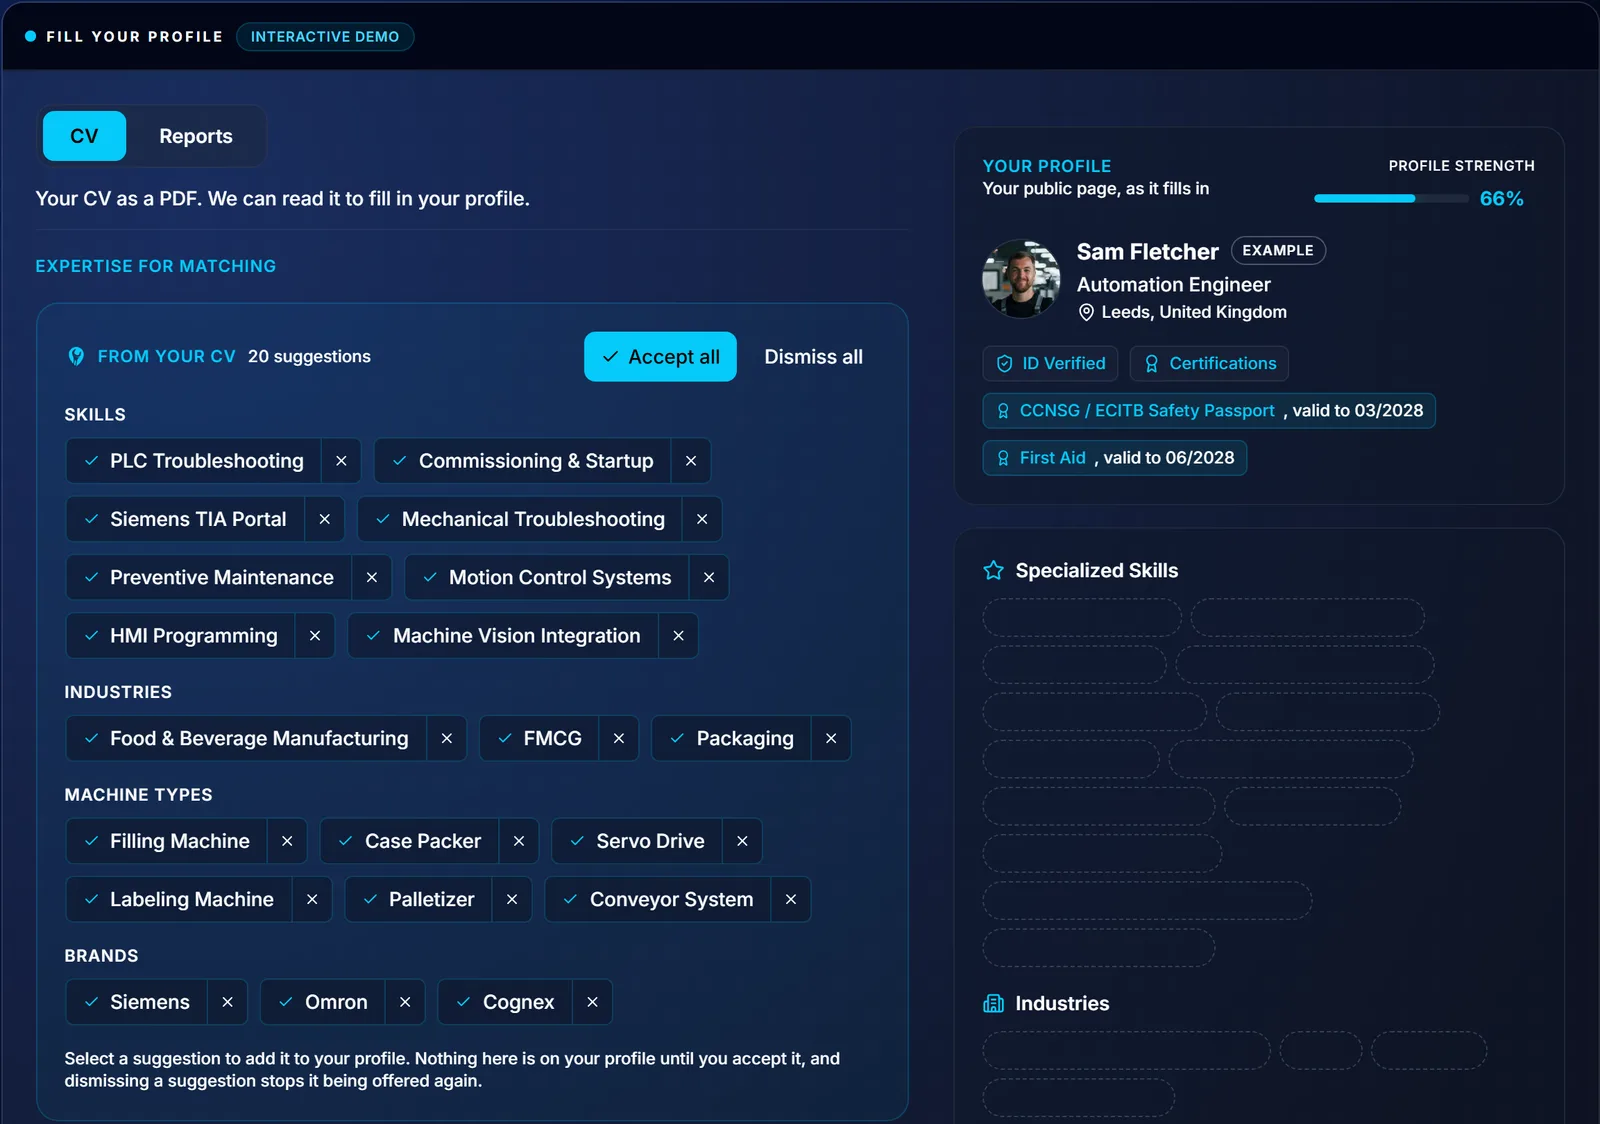The image size is (1600, 1124).
Task: Accept the FMCG industry
Action: coord(539,739)
